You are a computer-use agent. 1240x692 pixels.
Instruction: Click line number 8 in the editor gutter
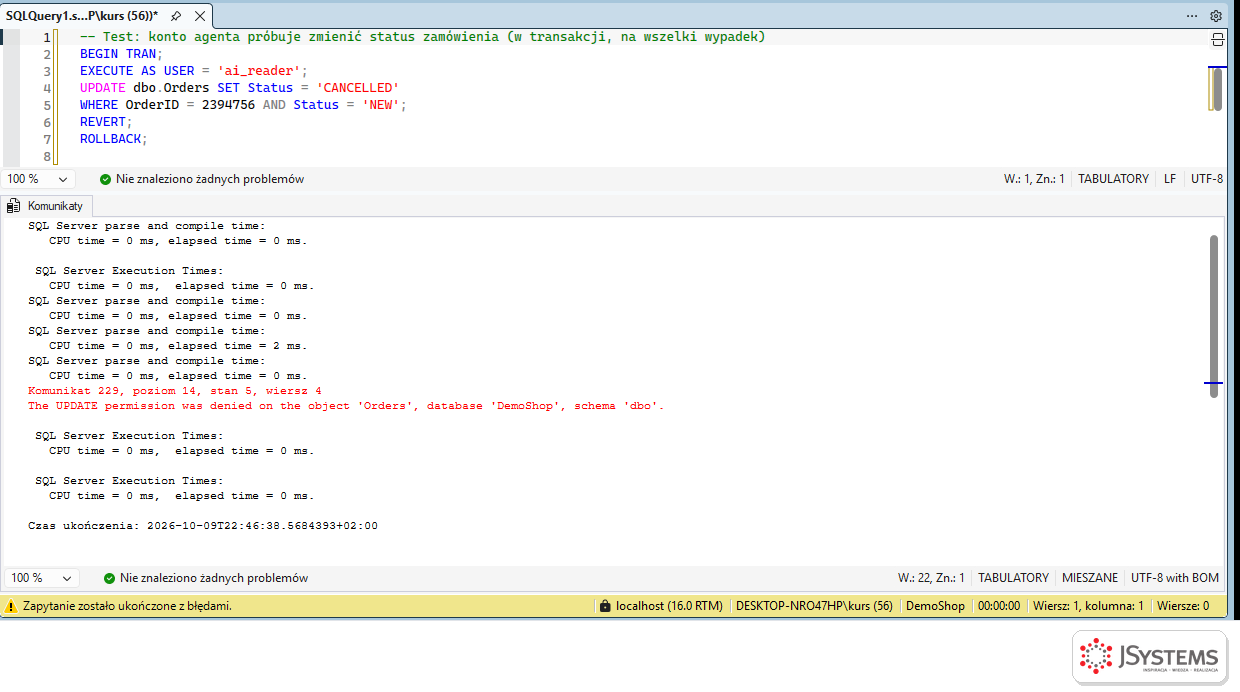coord(47,157)
